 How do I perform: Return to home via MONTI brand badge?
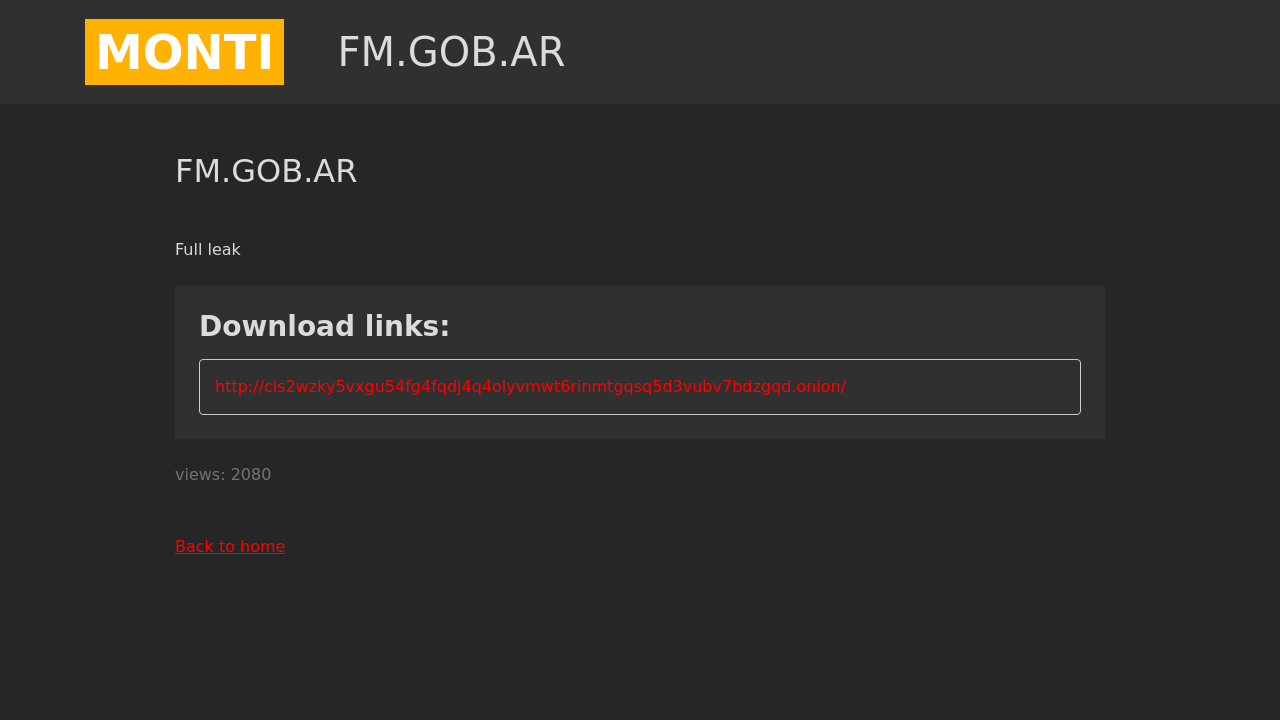click(x=184, y=52)
